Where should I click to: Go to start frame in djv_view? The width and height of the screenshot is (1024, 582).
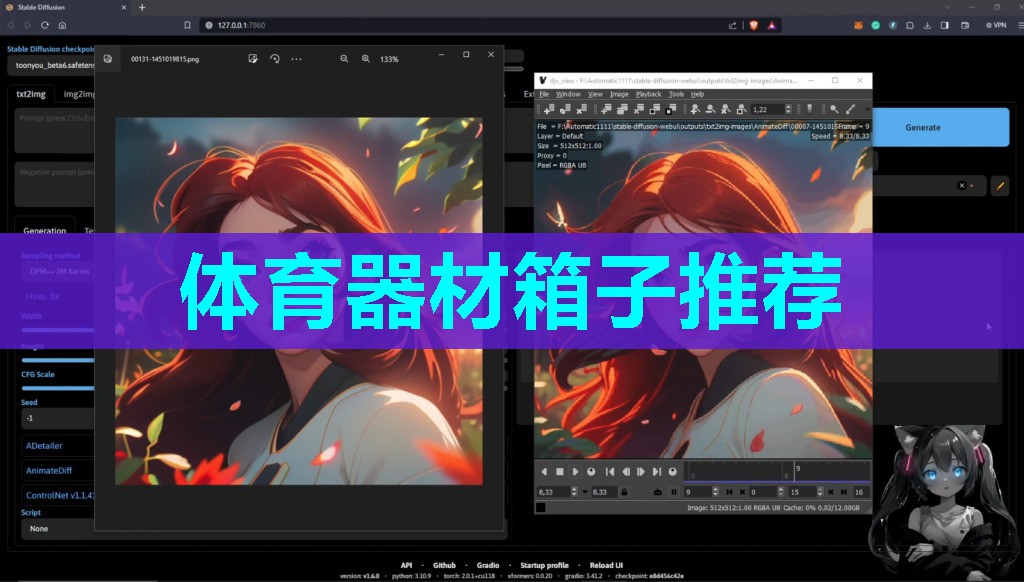pos(610,472)
